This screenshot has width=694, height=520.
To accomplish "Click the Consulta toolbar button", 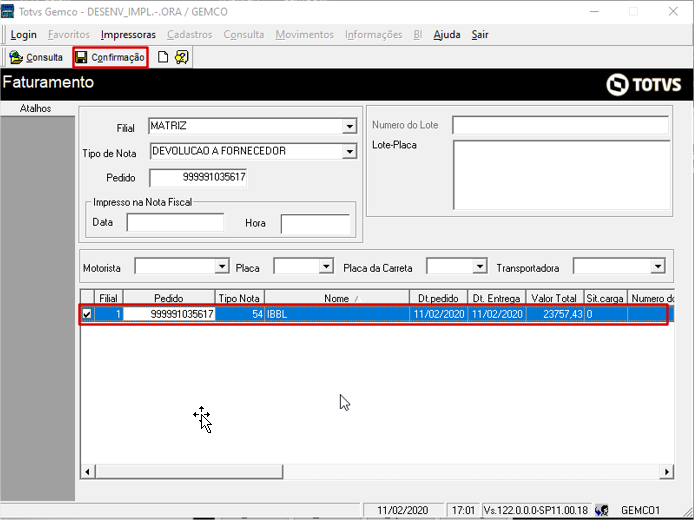I will tap(36, 58).
